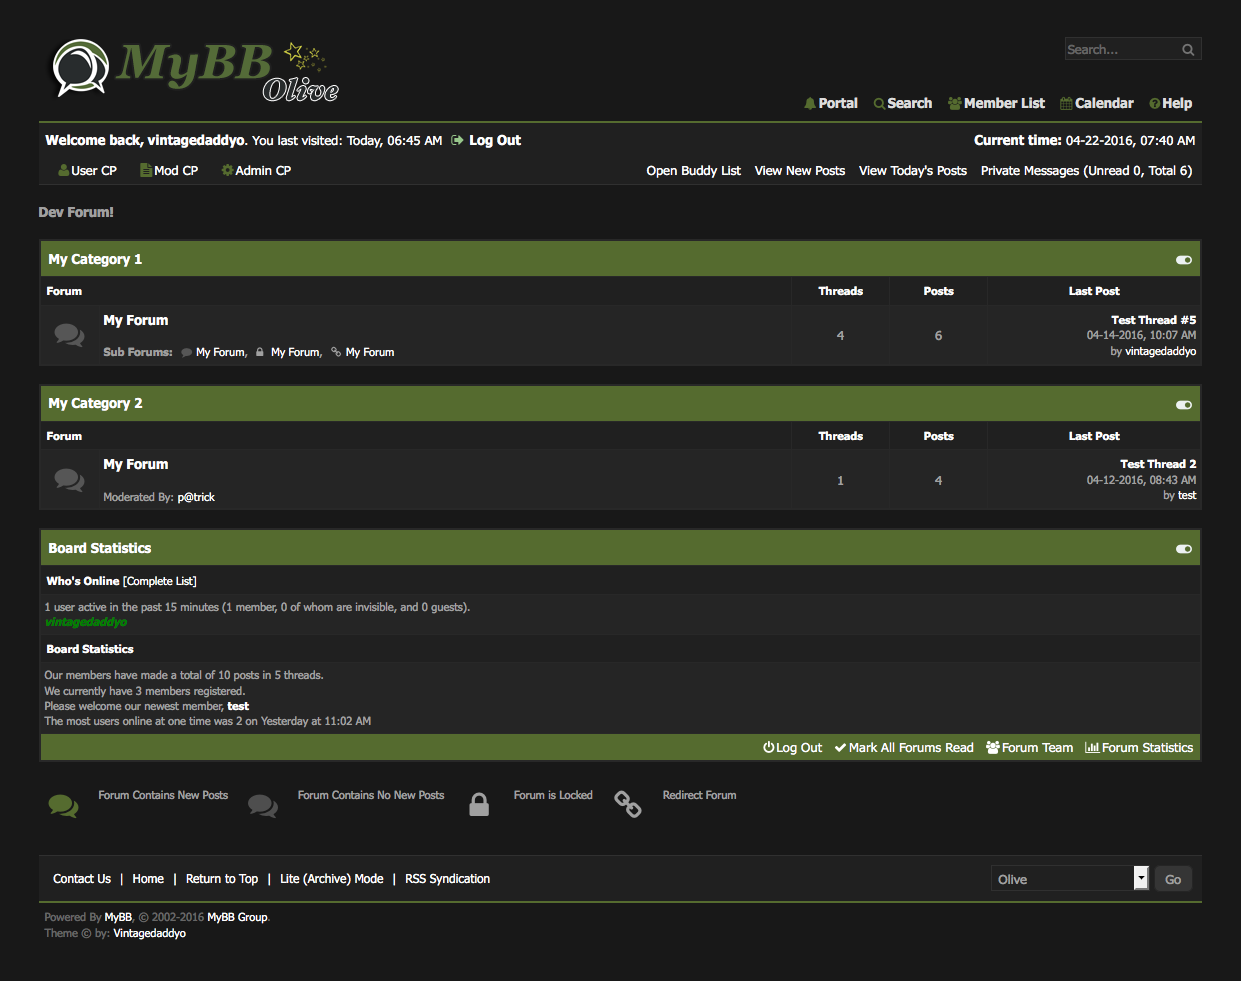Collapse the My Category 1 section

pos(1184,260)
